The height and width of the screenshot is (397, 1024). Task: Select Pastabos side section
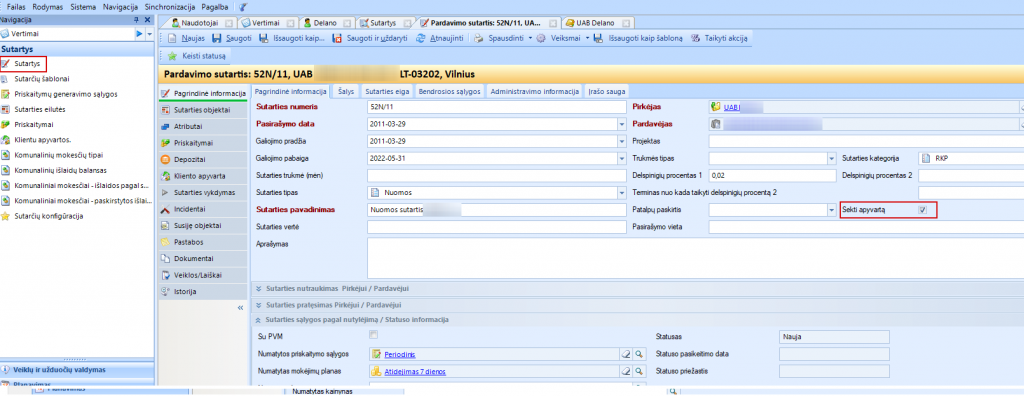click(202, 242)
